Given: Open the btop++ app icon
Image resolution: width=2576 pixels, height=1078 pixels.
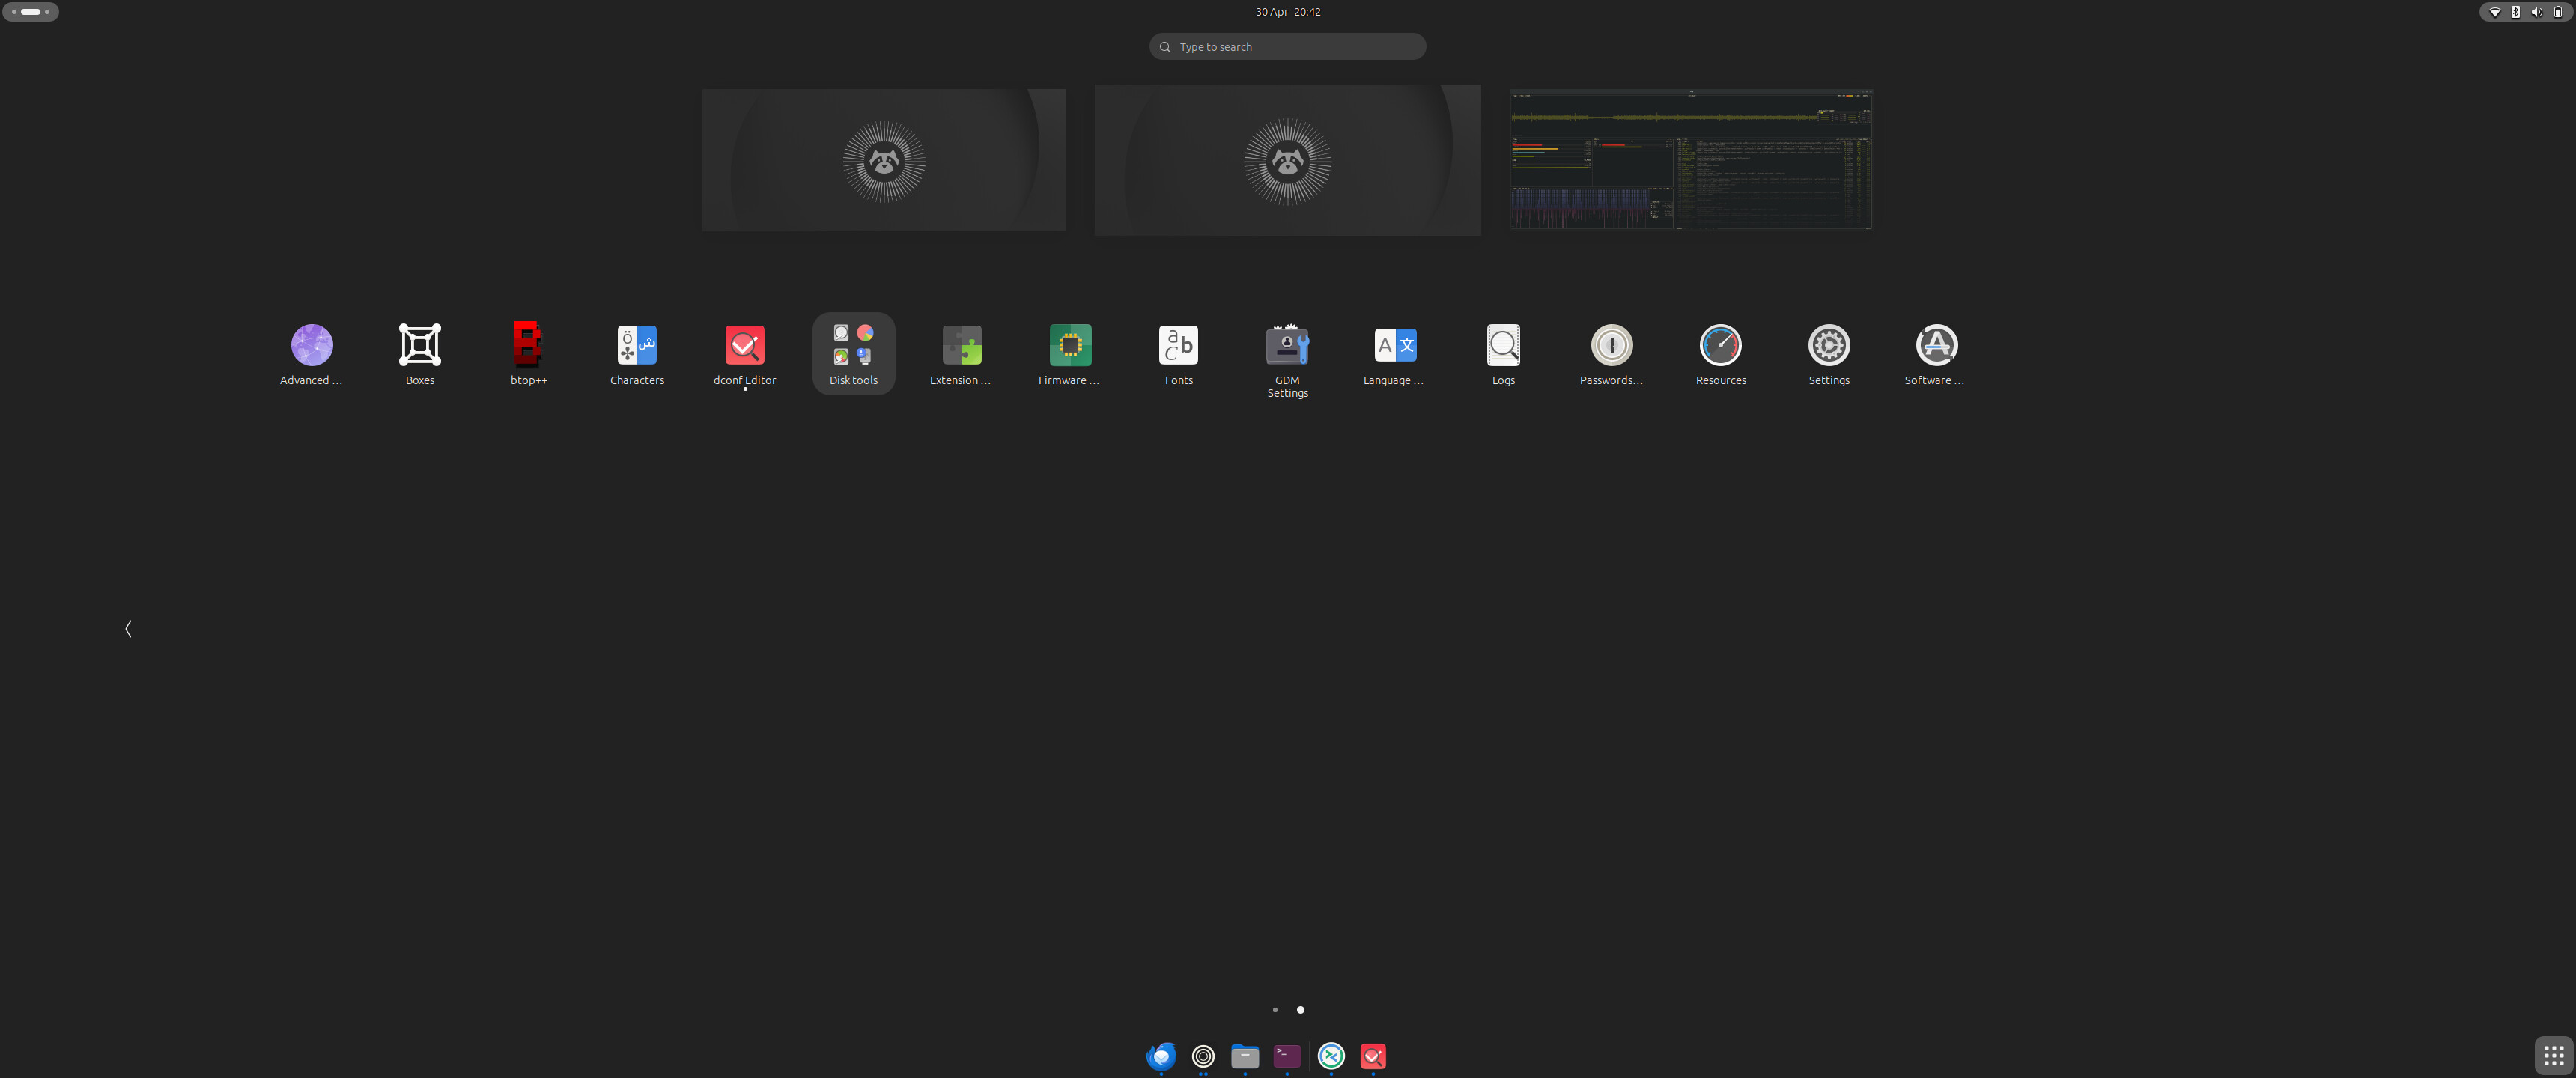Looking at the screenshot, I should pyautogui.click(x=528, y=354).
